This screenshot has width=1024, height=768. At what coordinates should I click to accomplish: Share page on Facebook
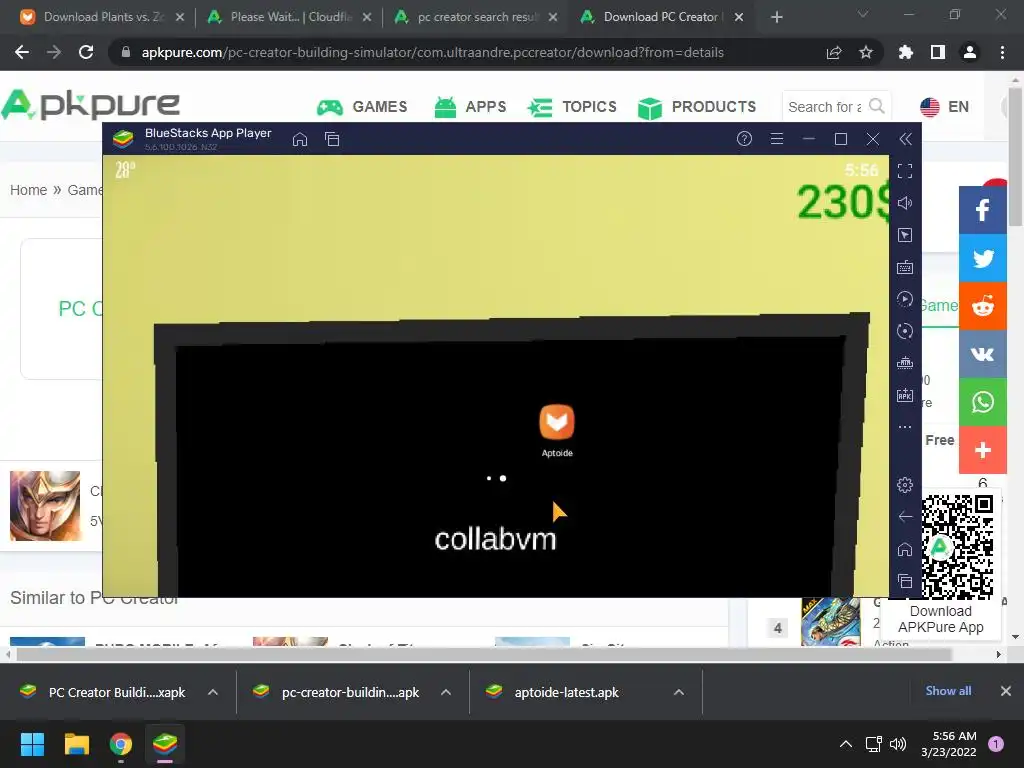(x=983, y=210)
